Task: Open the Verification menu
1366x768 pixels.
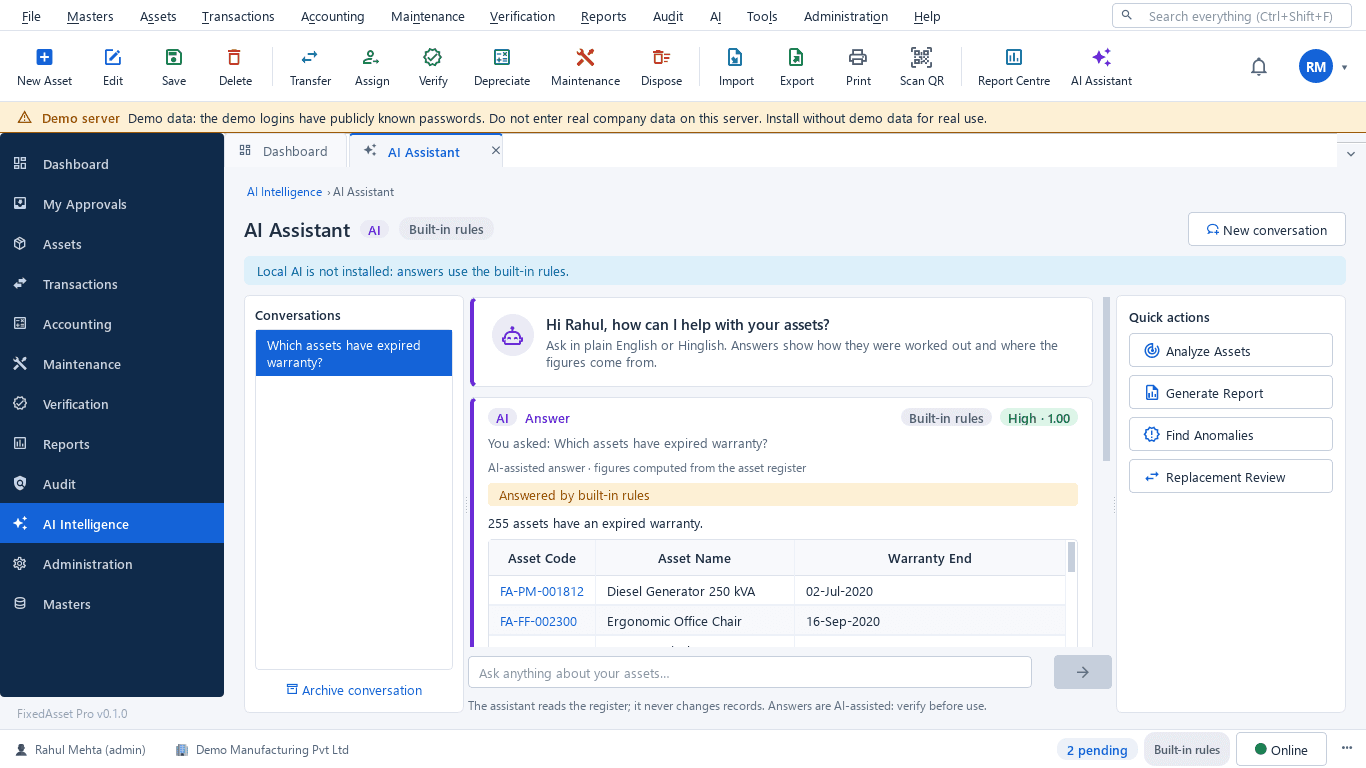Action: pos(522,16)
